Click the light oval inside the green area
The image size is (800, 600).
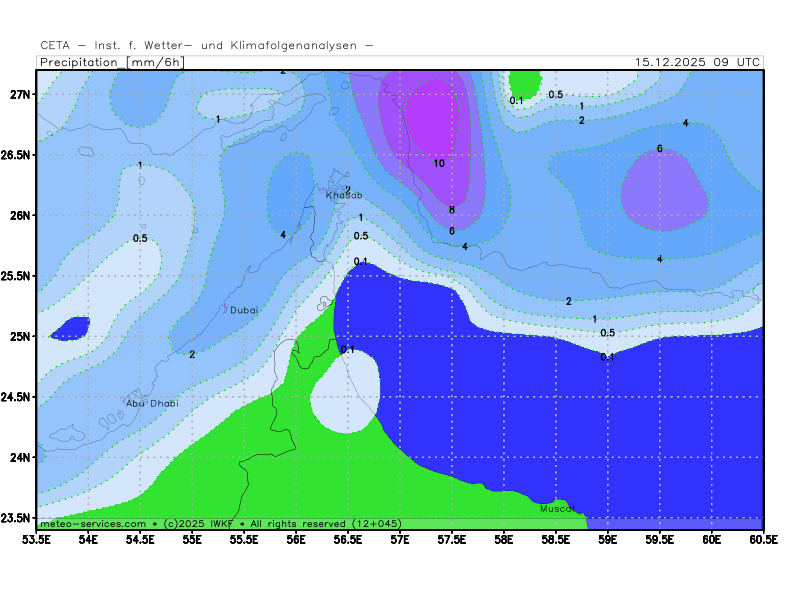pos(346,395)
